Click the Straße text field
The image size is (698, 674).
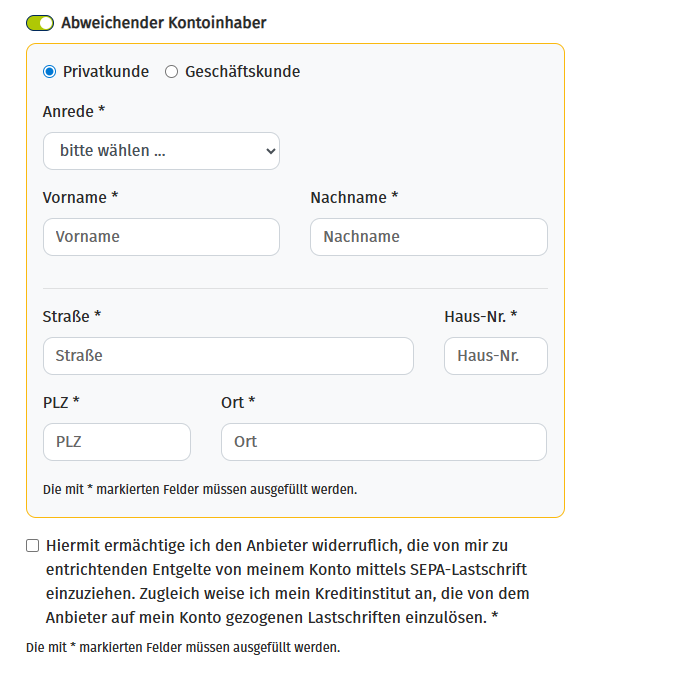pos(228,356)
